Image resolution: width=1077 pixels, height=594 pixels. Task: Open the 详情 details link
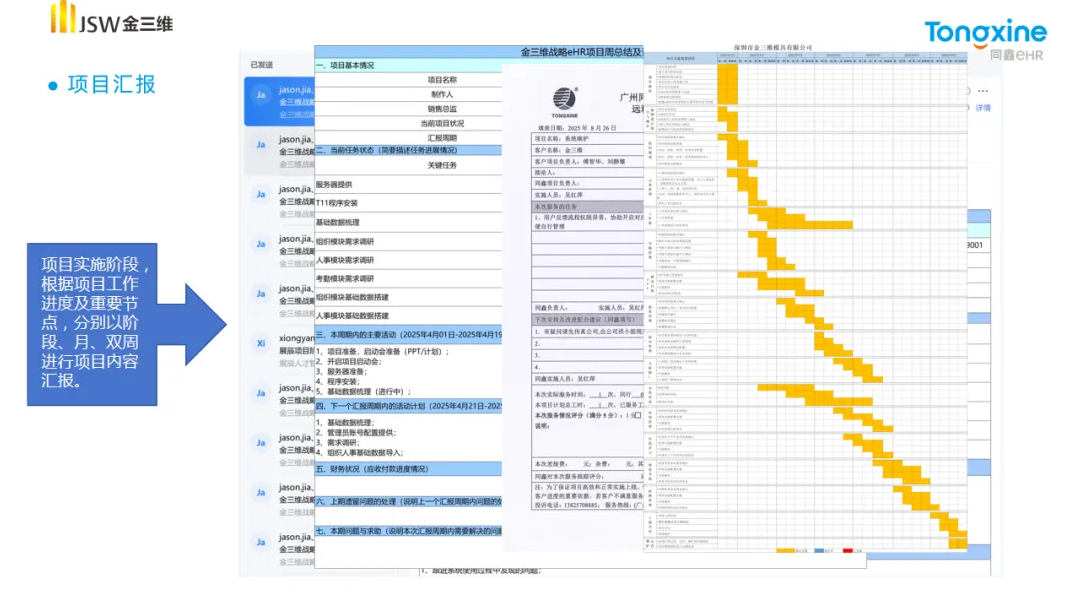point(982,108)
